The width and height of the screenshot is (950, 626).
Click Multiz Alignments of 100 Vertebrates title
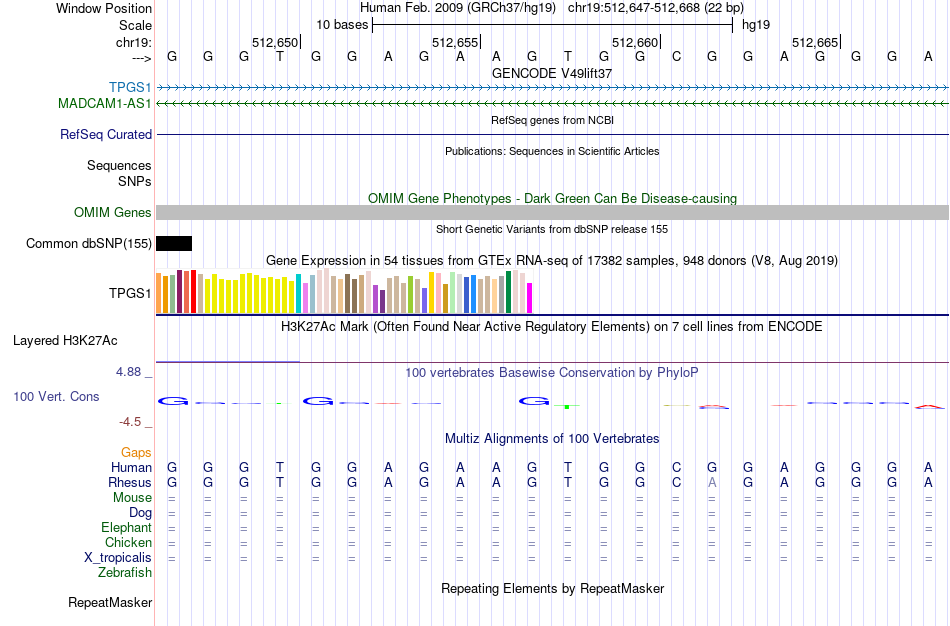(x=552, y=438)
